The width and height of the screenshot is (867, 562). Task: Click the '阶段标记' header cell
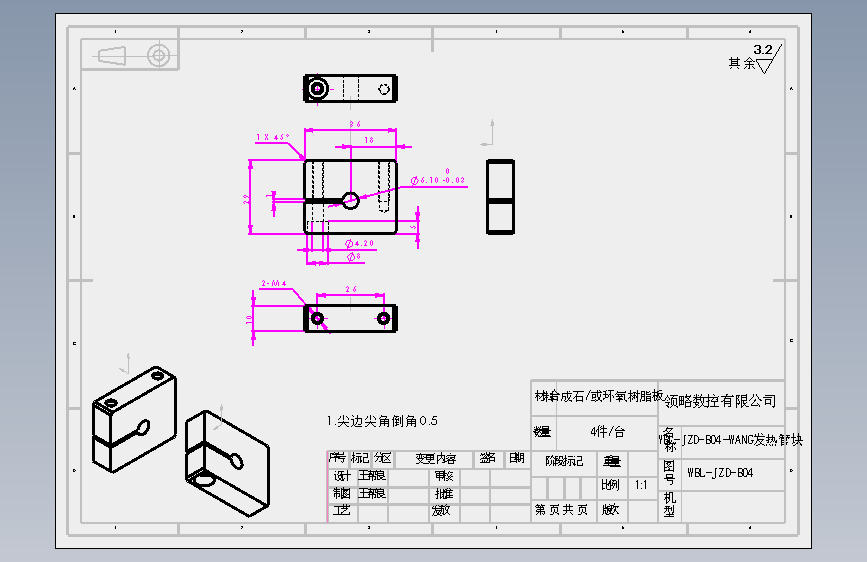point(564,461)
